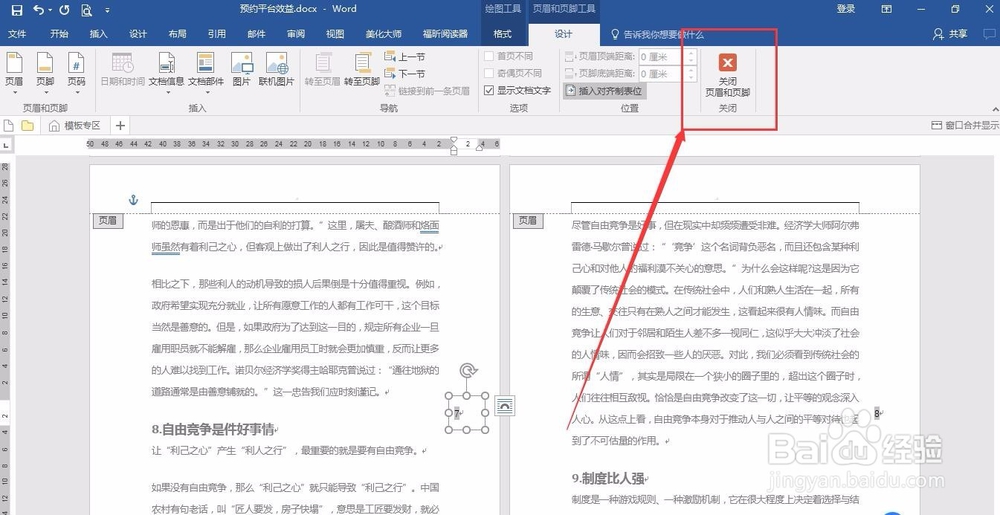Expand the quick access toolbar customize arrow

click(x=107, y=10)
